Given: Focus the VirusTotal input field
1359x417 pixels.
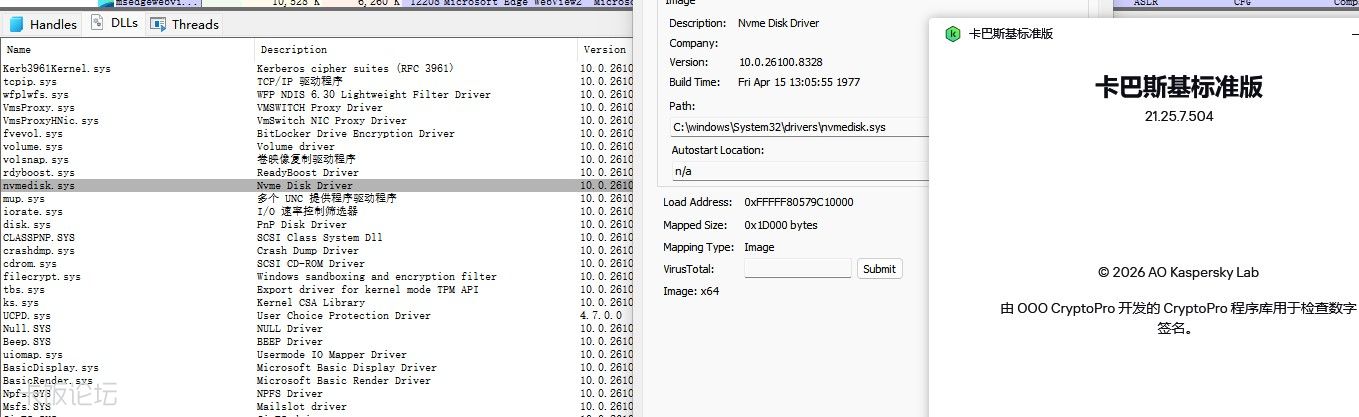Looking at the screenshot, I should [798, 268].
